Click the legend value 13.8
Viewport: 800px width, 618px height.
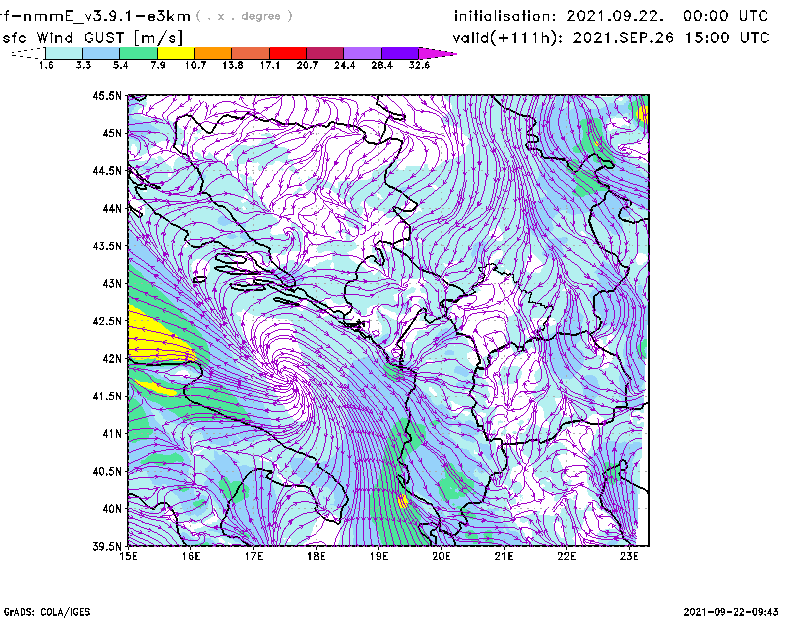[x=233, y=65]
